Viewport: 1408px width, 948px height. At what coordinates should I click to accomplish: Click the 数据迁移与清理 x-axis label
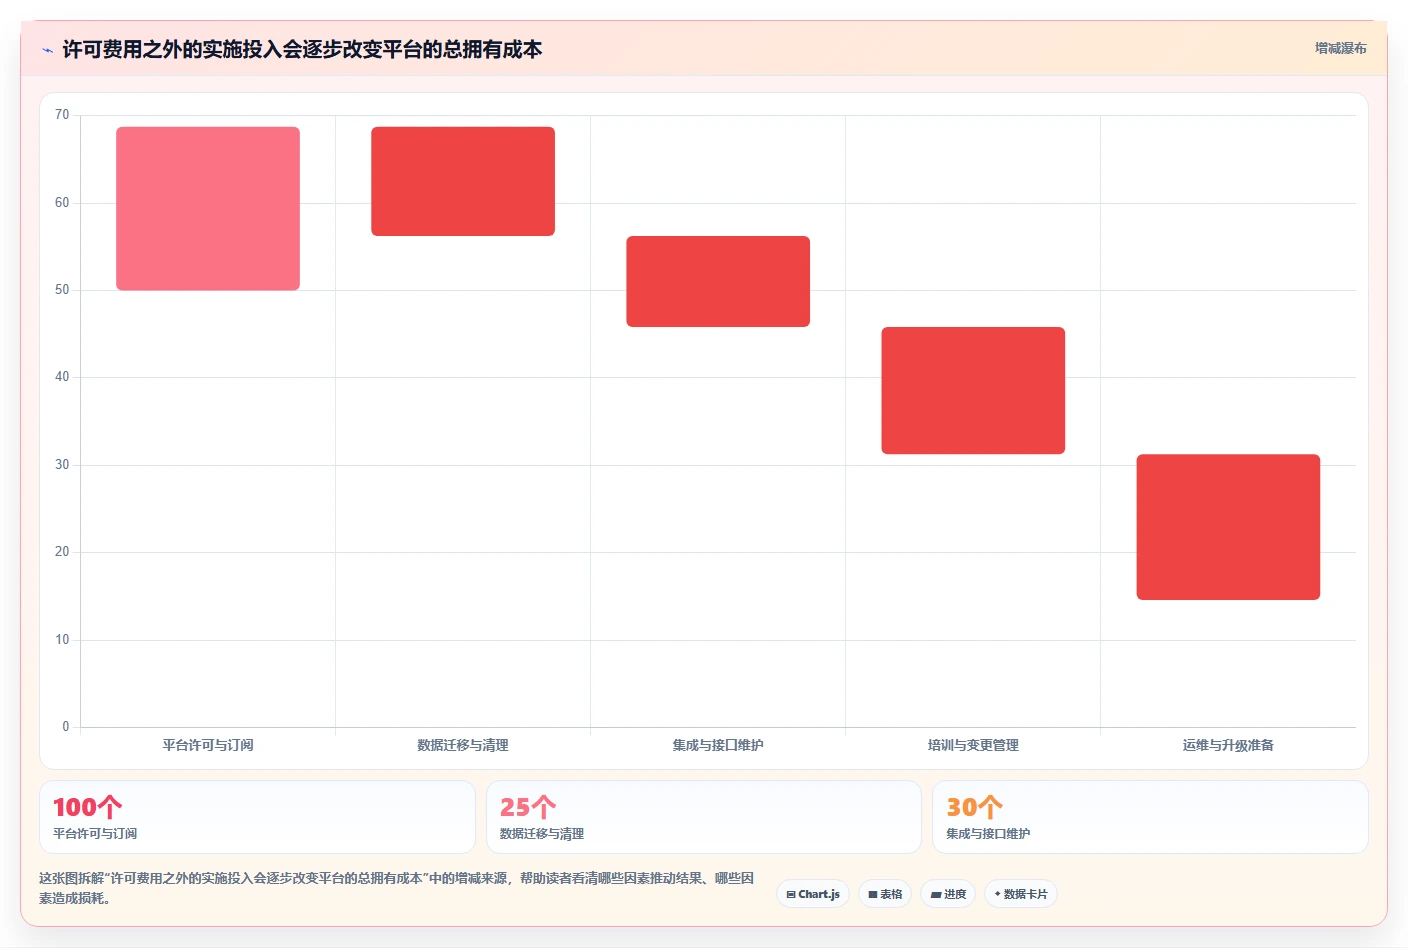pos(463,745)
